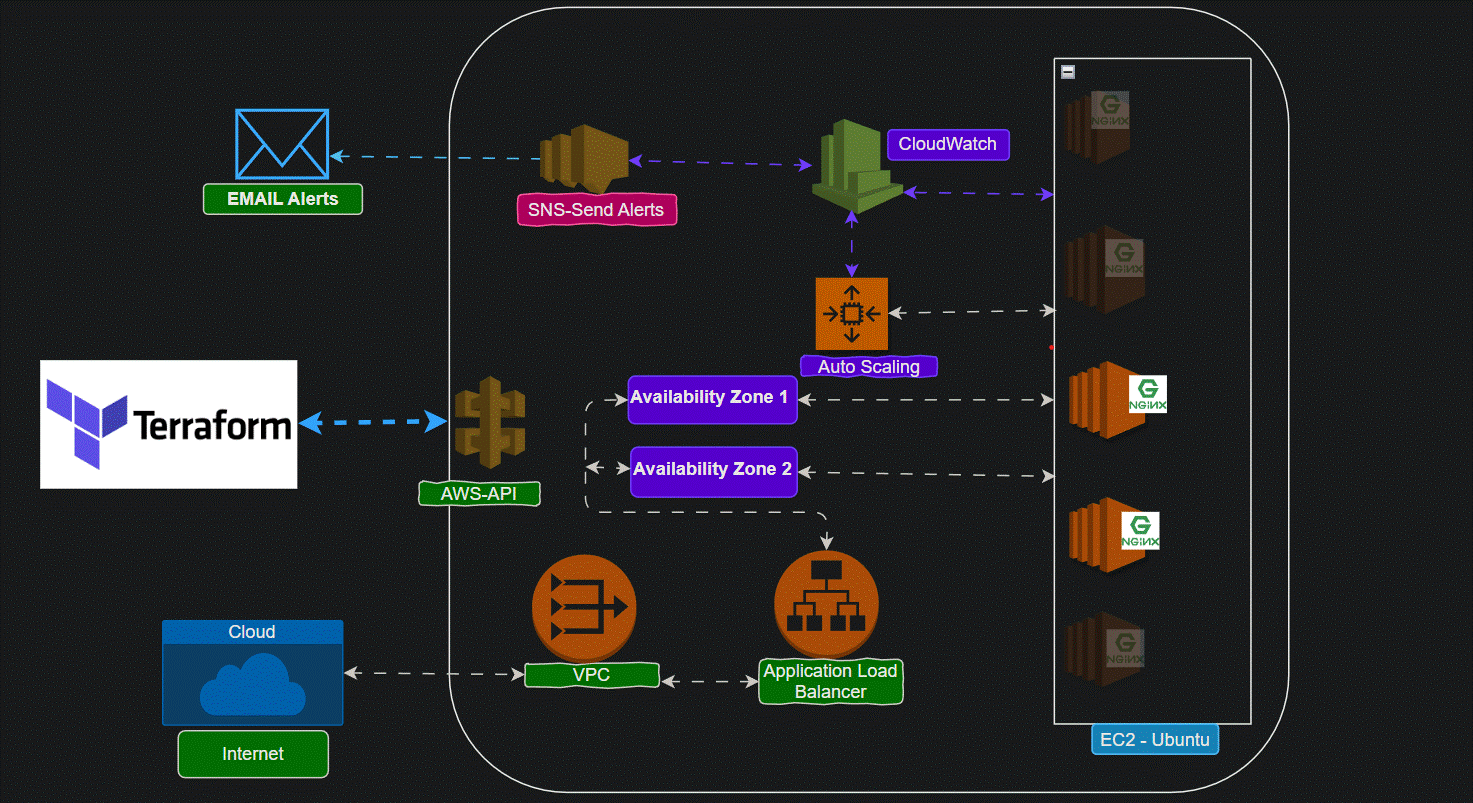Select the Availability Zone 2 box
This screenshot has height=803, width=1473.
tap(713, 471)
